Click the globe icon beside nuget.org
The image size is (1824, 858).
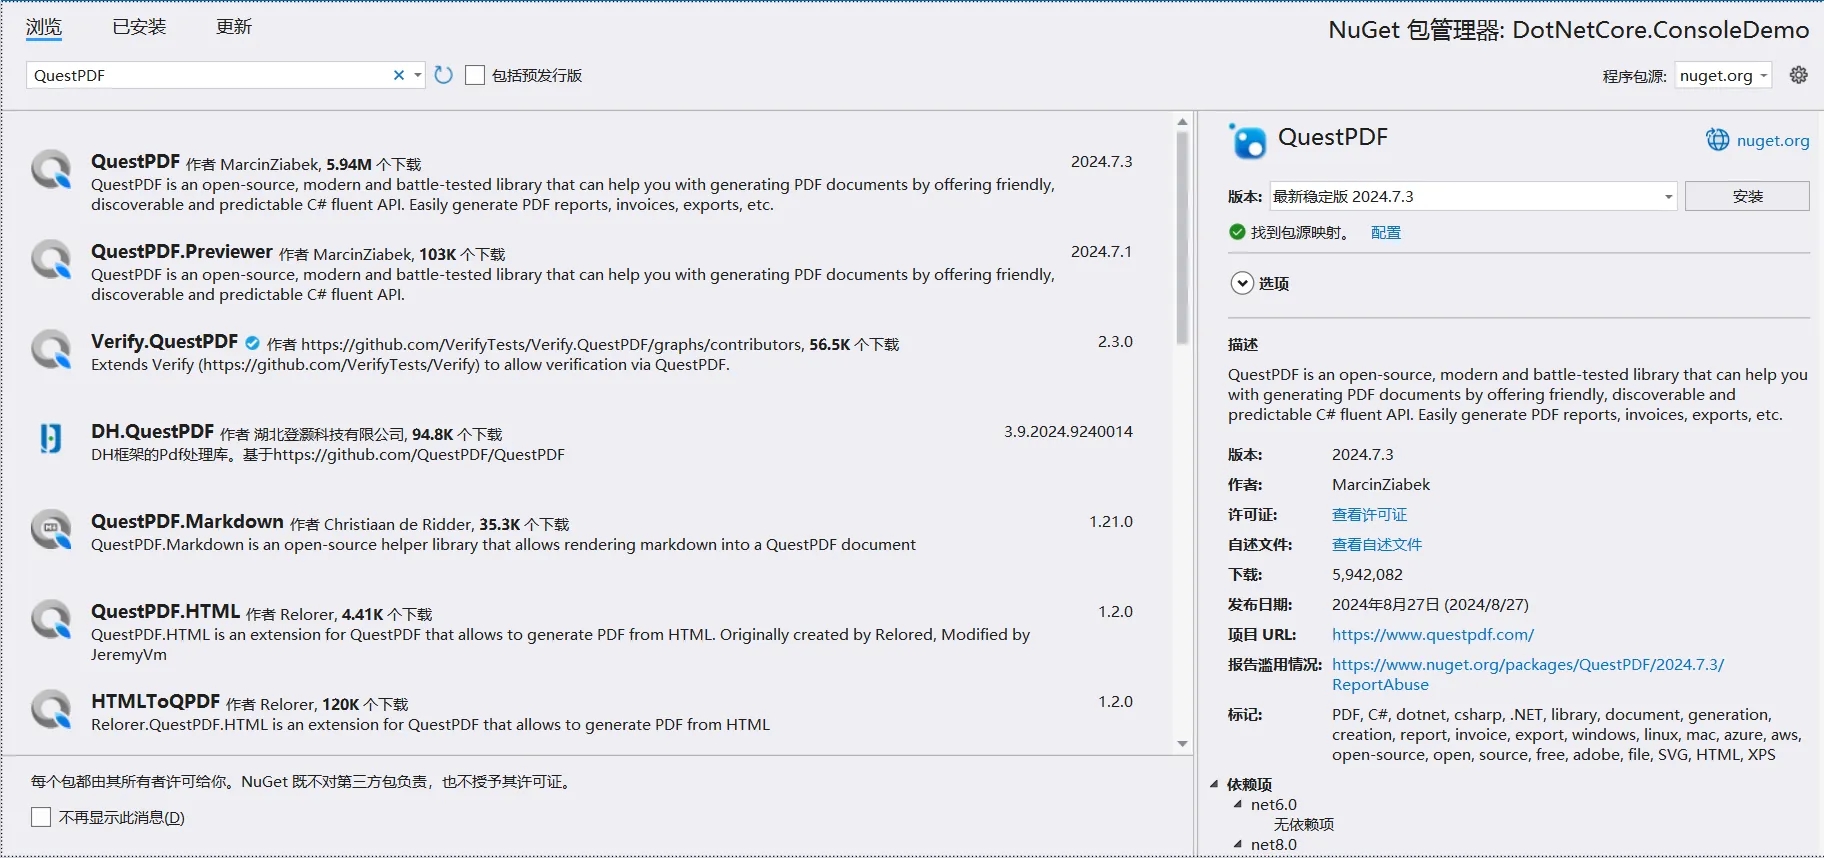(x=1717, y=140)
